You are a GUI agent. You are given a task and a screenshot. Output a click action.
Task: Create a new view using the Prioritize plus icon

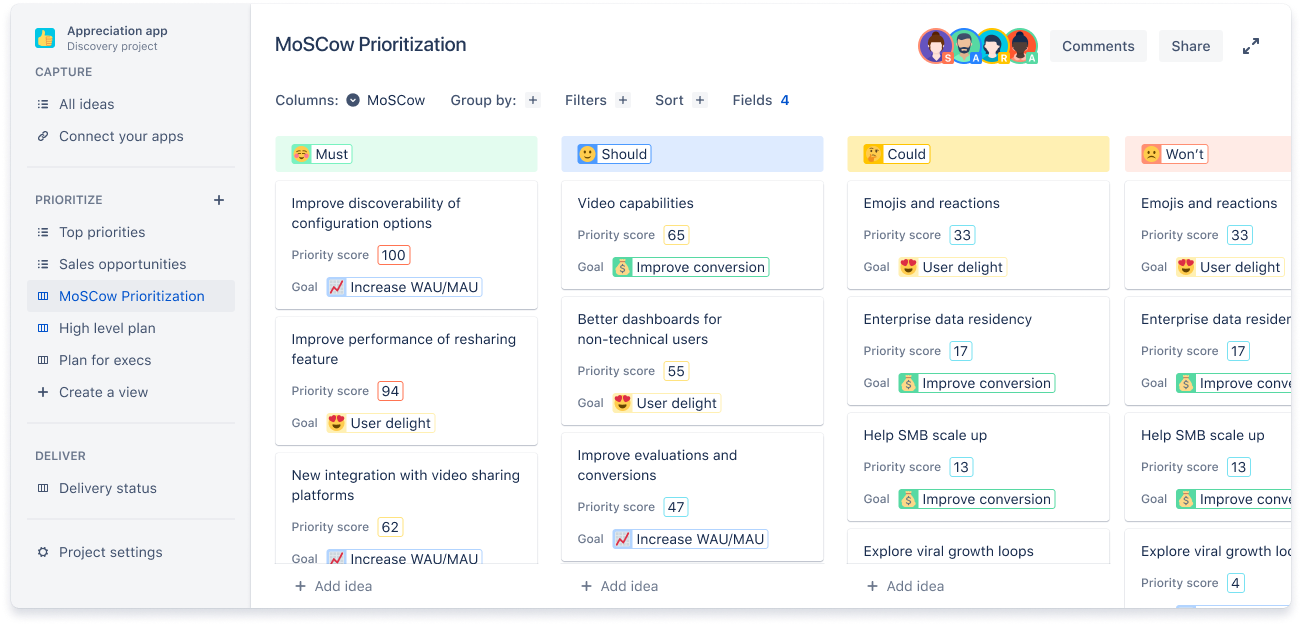tap(219, 199)
